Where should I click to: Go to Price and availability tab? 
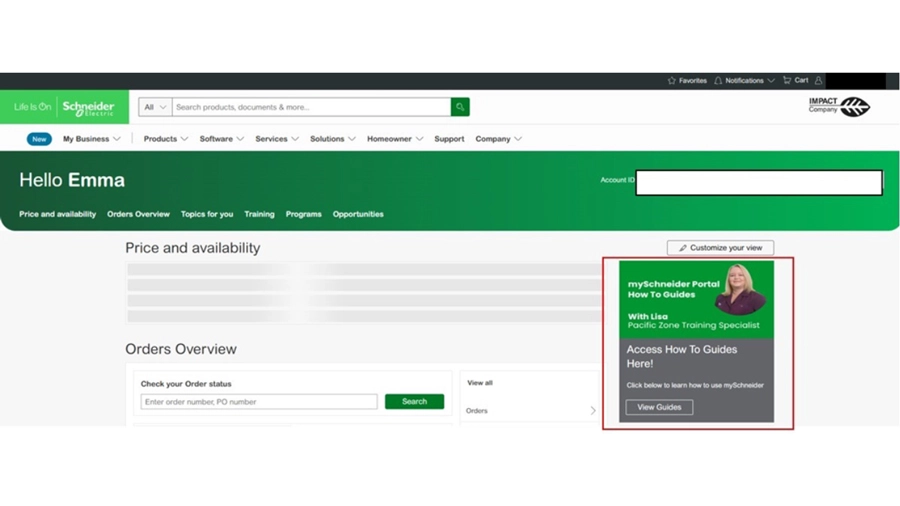(57, 214)
